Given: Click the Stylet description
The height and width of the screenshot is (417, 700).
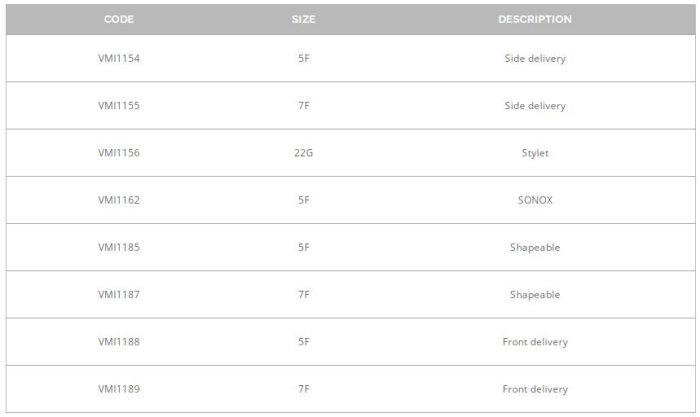Looking at the screenshot, I should 535,153.
